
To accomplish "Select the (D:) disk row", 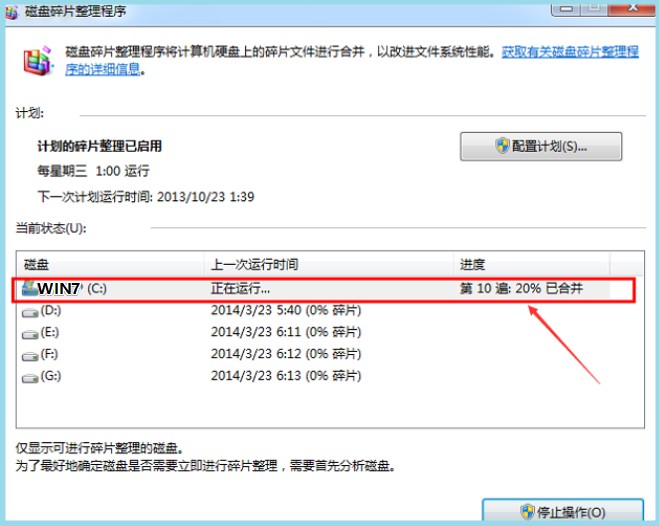I will (313, 311).
